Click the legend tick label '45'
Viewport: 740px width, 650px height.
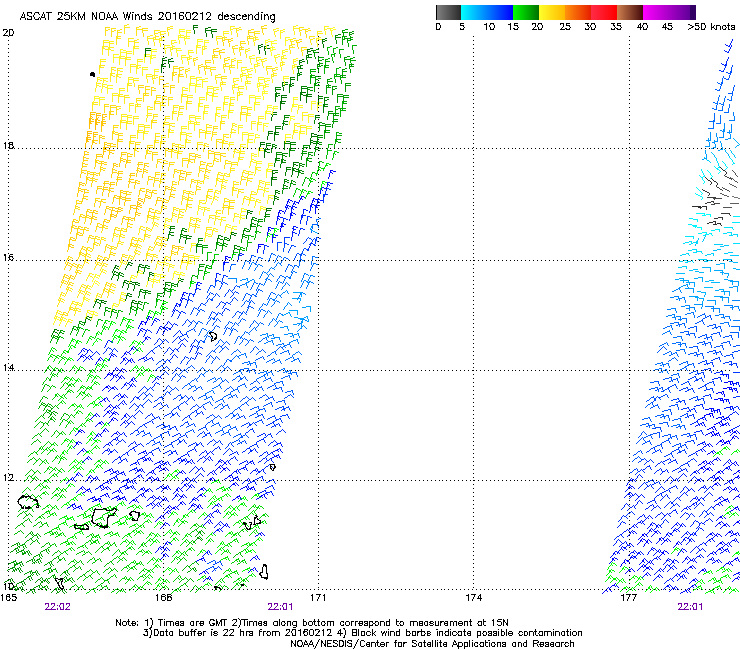click(x=667, y=27)
